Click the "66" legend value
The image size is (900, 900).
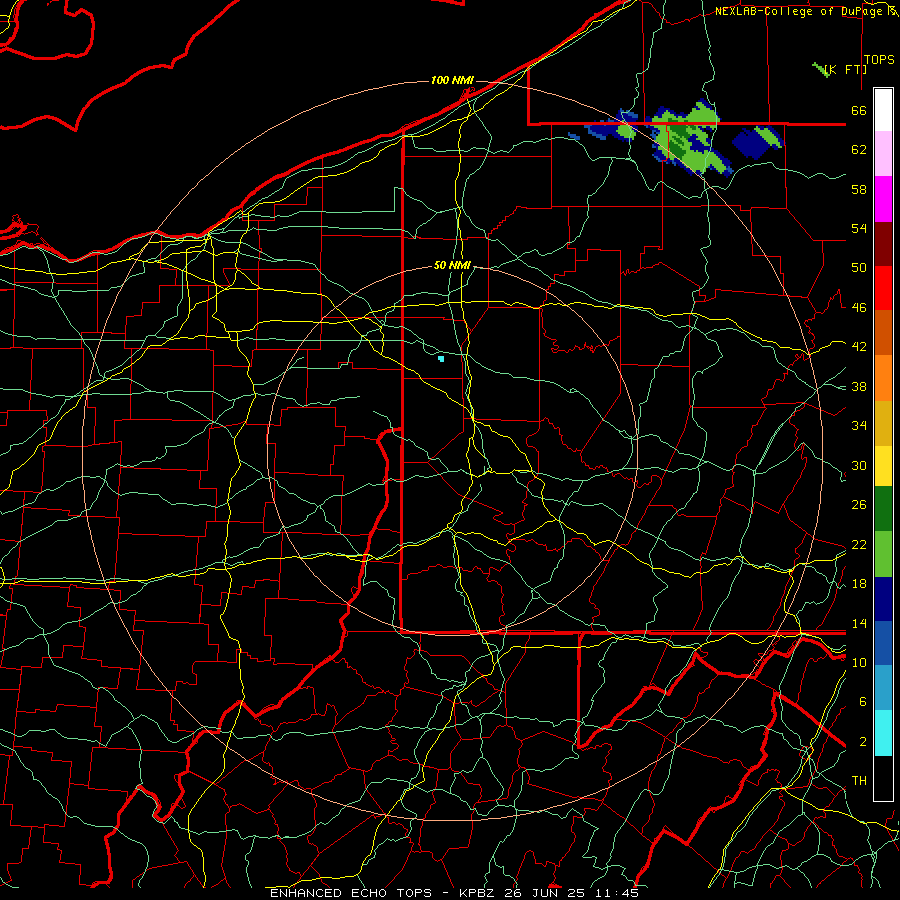pyautogui.click(x=859, y=111)
